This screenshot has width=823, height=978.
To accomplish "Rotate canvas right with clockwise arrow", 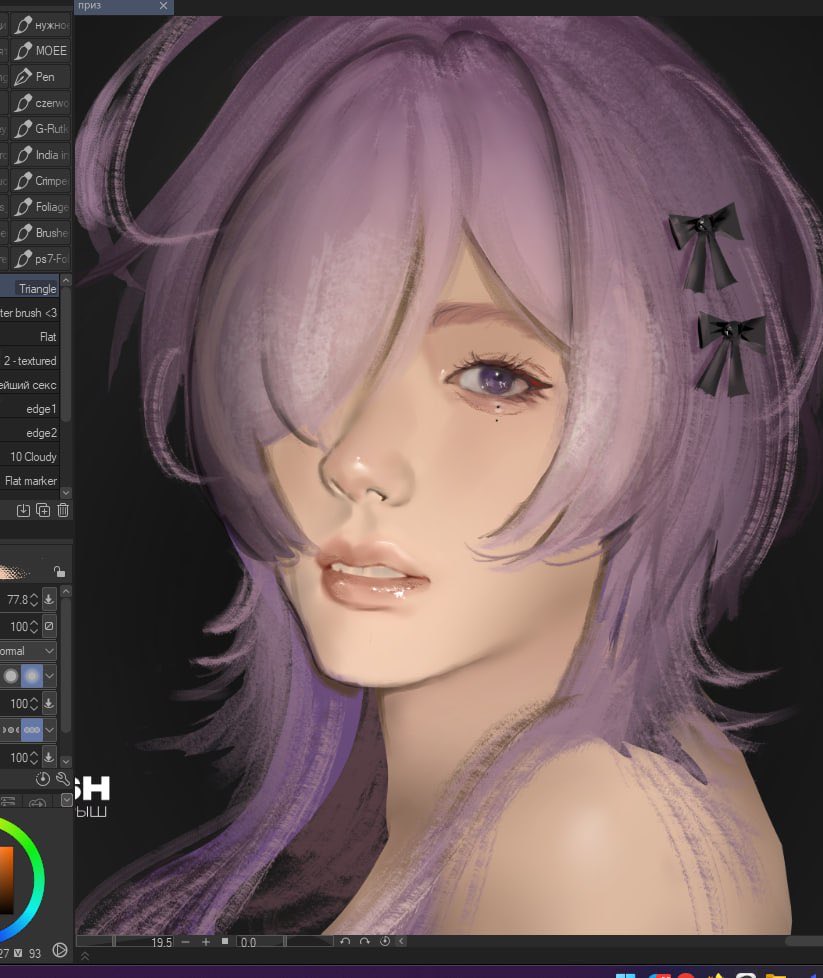I will (x=365, y=941).
